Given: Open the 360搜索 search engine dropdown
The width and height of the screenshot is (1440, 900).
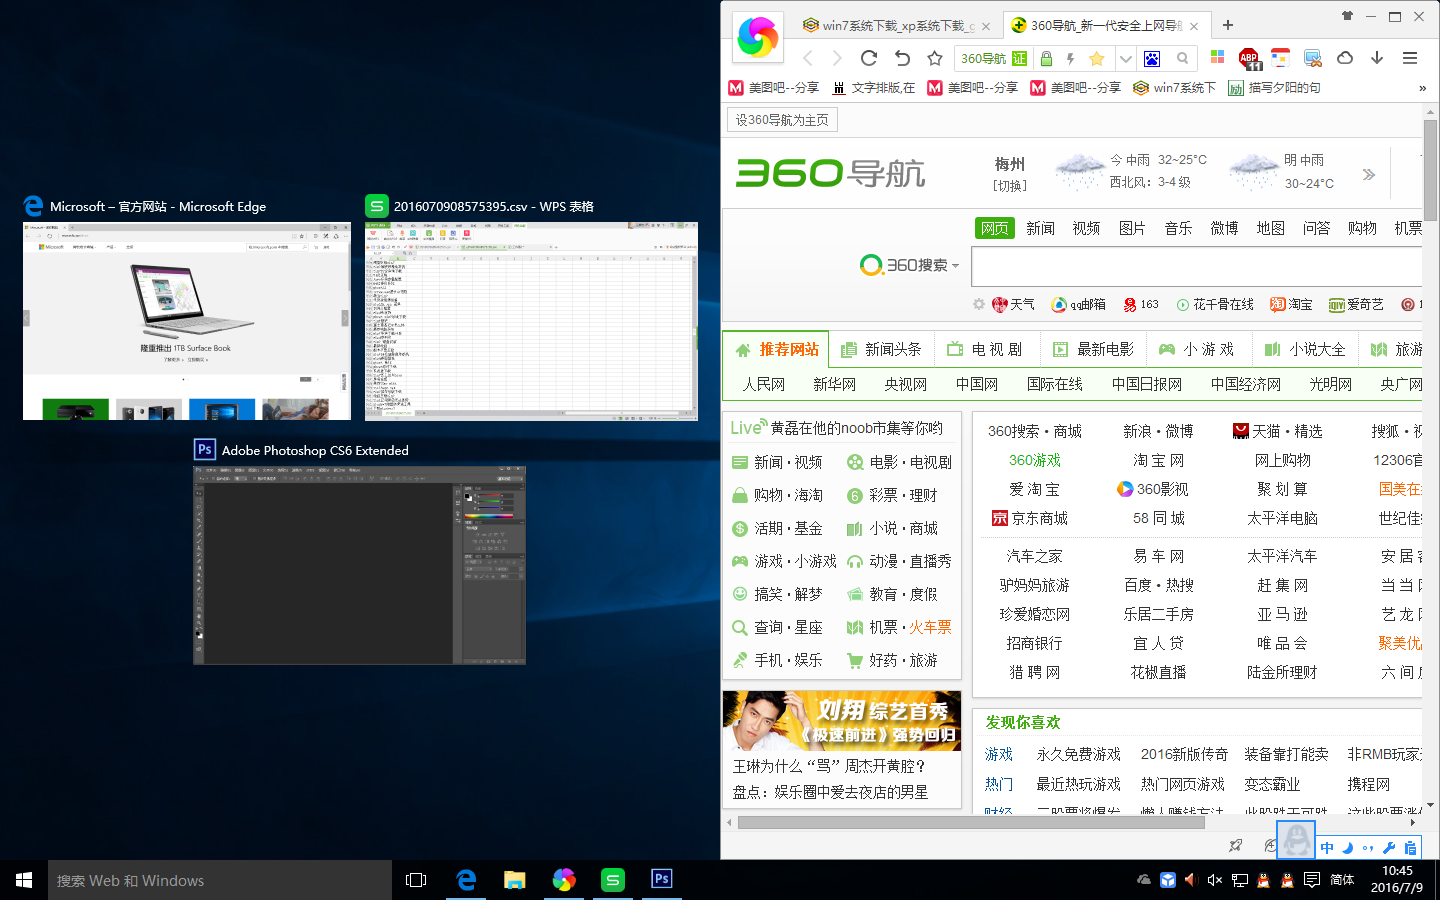Looking at the screenshot, I should pos(954,265).
